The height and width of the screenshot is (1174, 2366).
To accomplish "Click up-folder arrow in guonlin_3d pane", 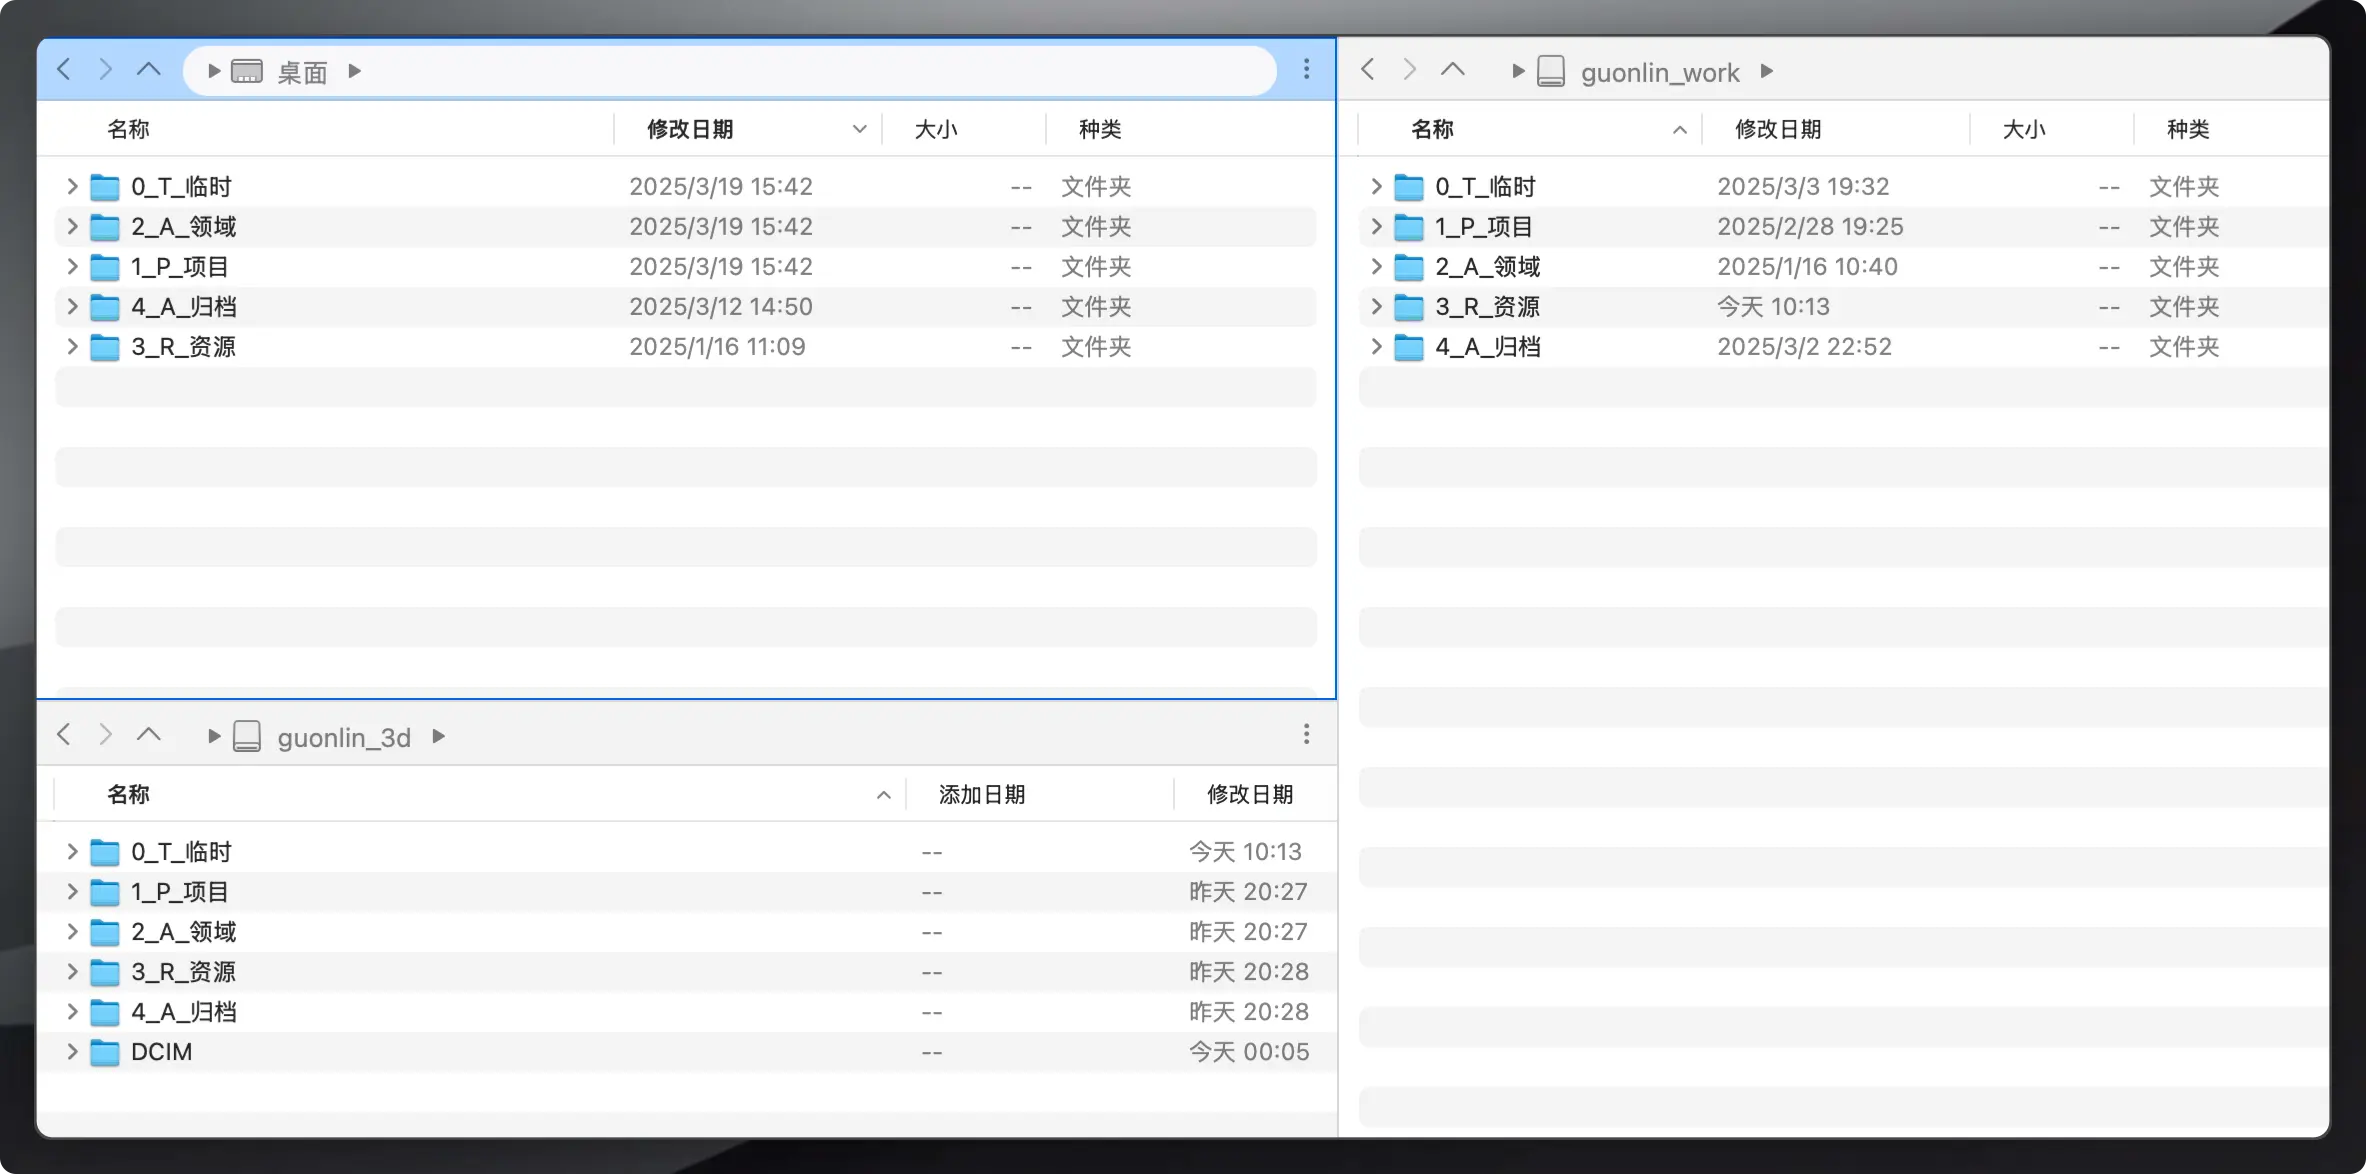I will pos(148,735).
